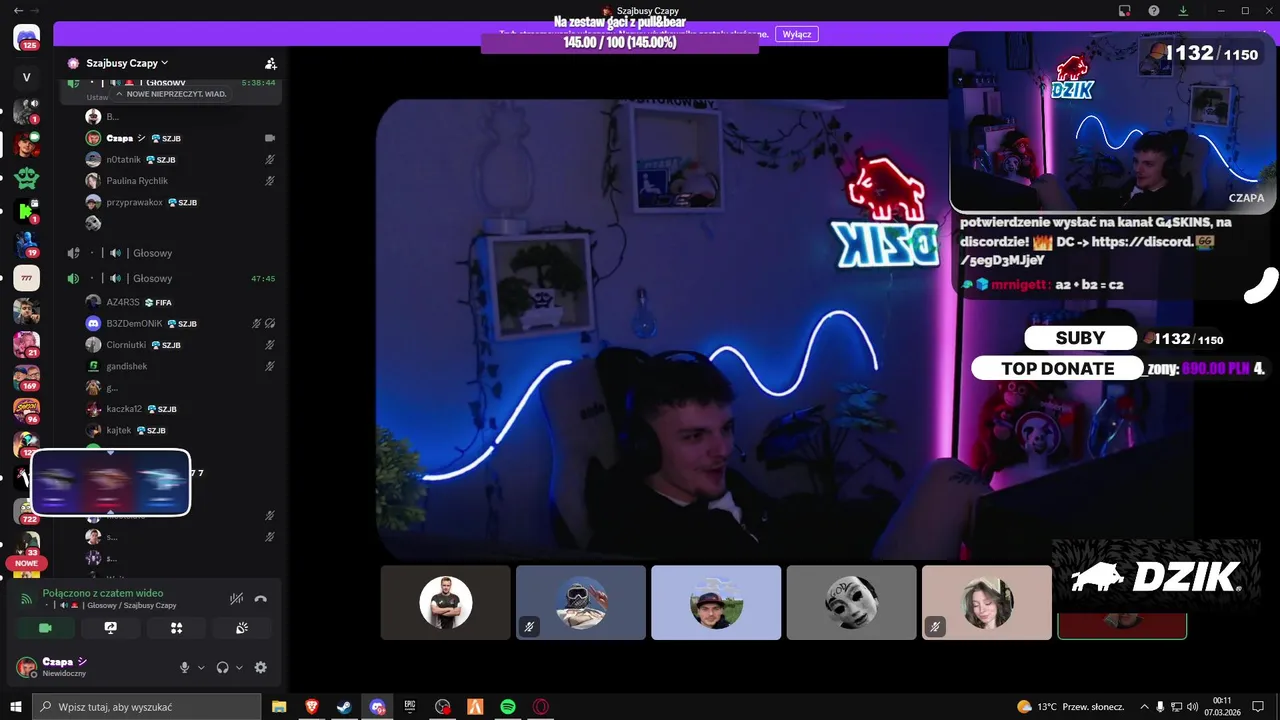Open the soundboard button
Viewport: 1280px width, 720px height.
click(242, 628)
